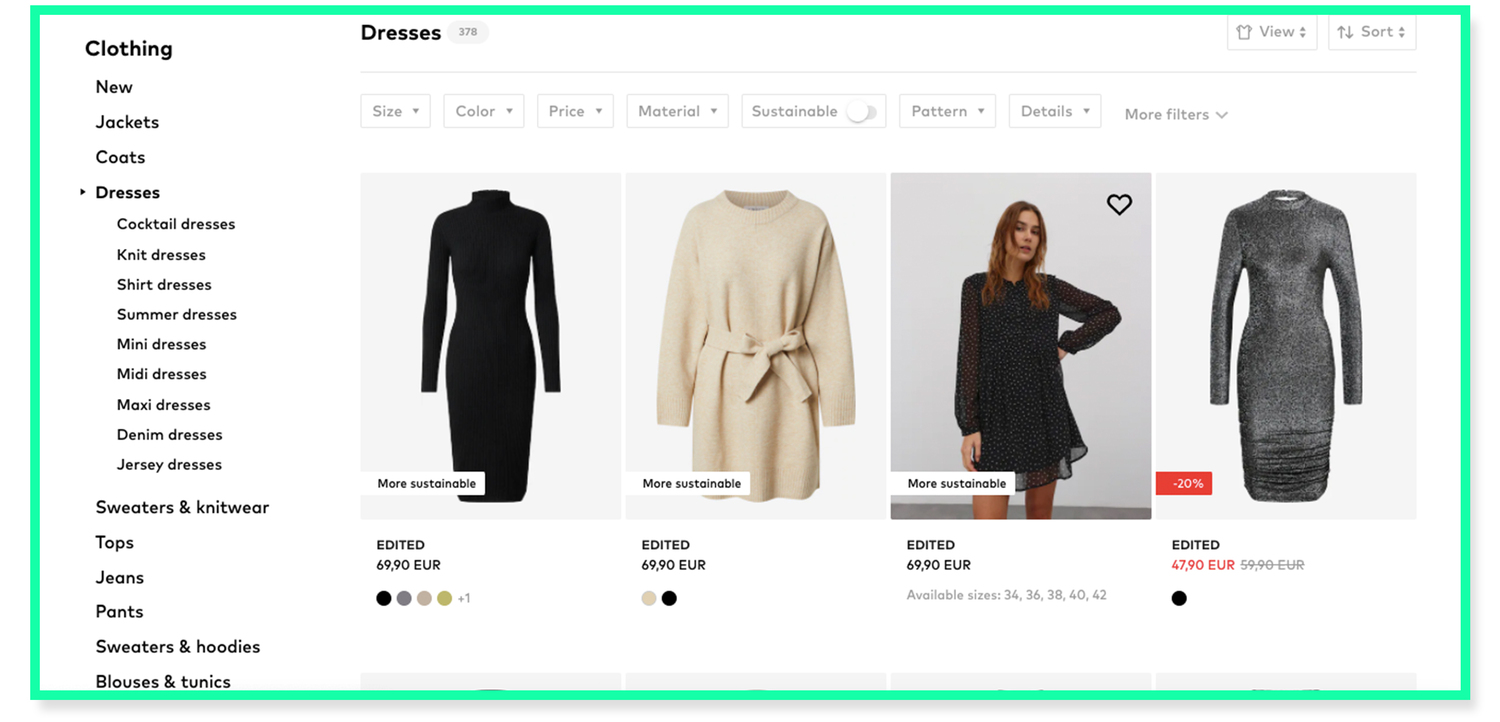The height and width of the screenshot is (722, 1500).
Task: Click the -20% discount badge
Action: coord(1184,483)
